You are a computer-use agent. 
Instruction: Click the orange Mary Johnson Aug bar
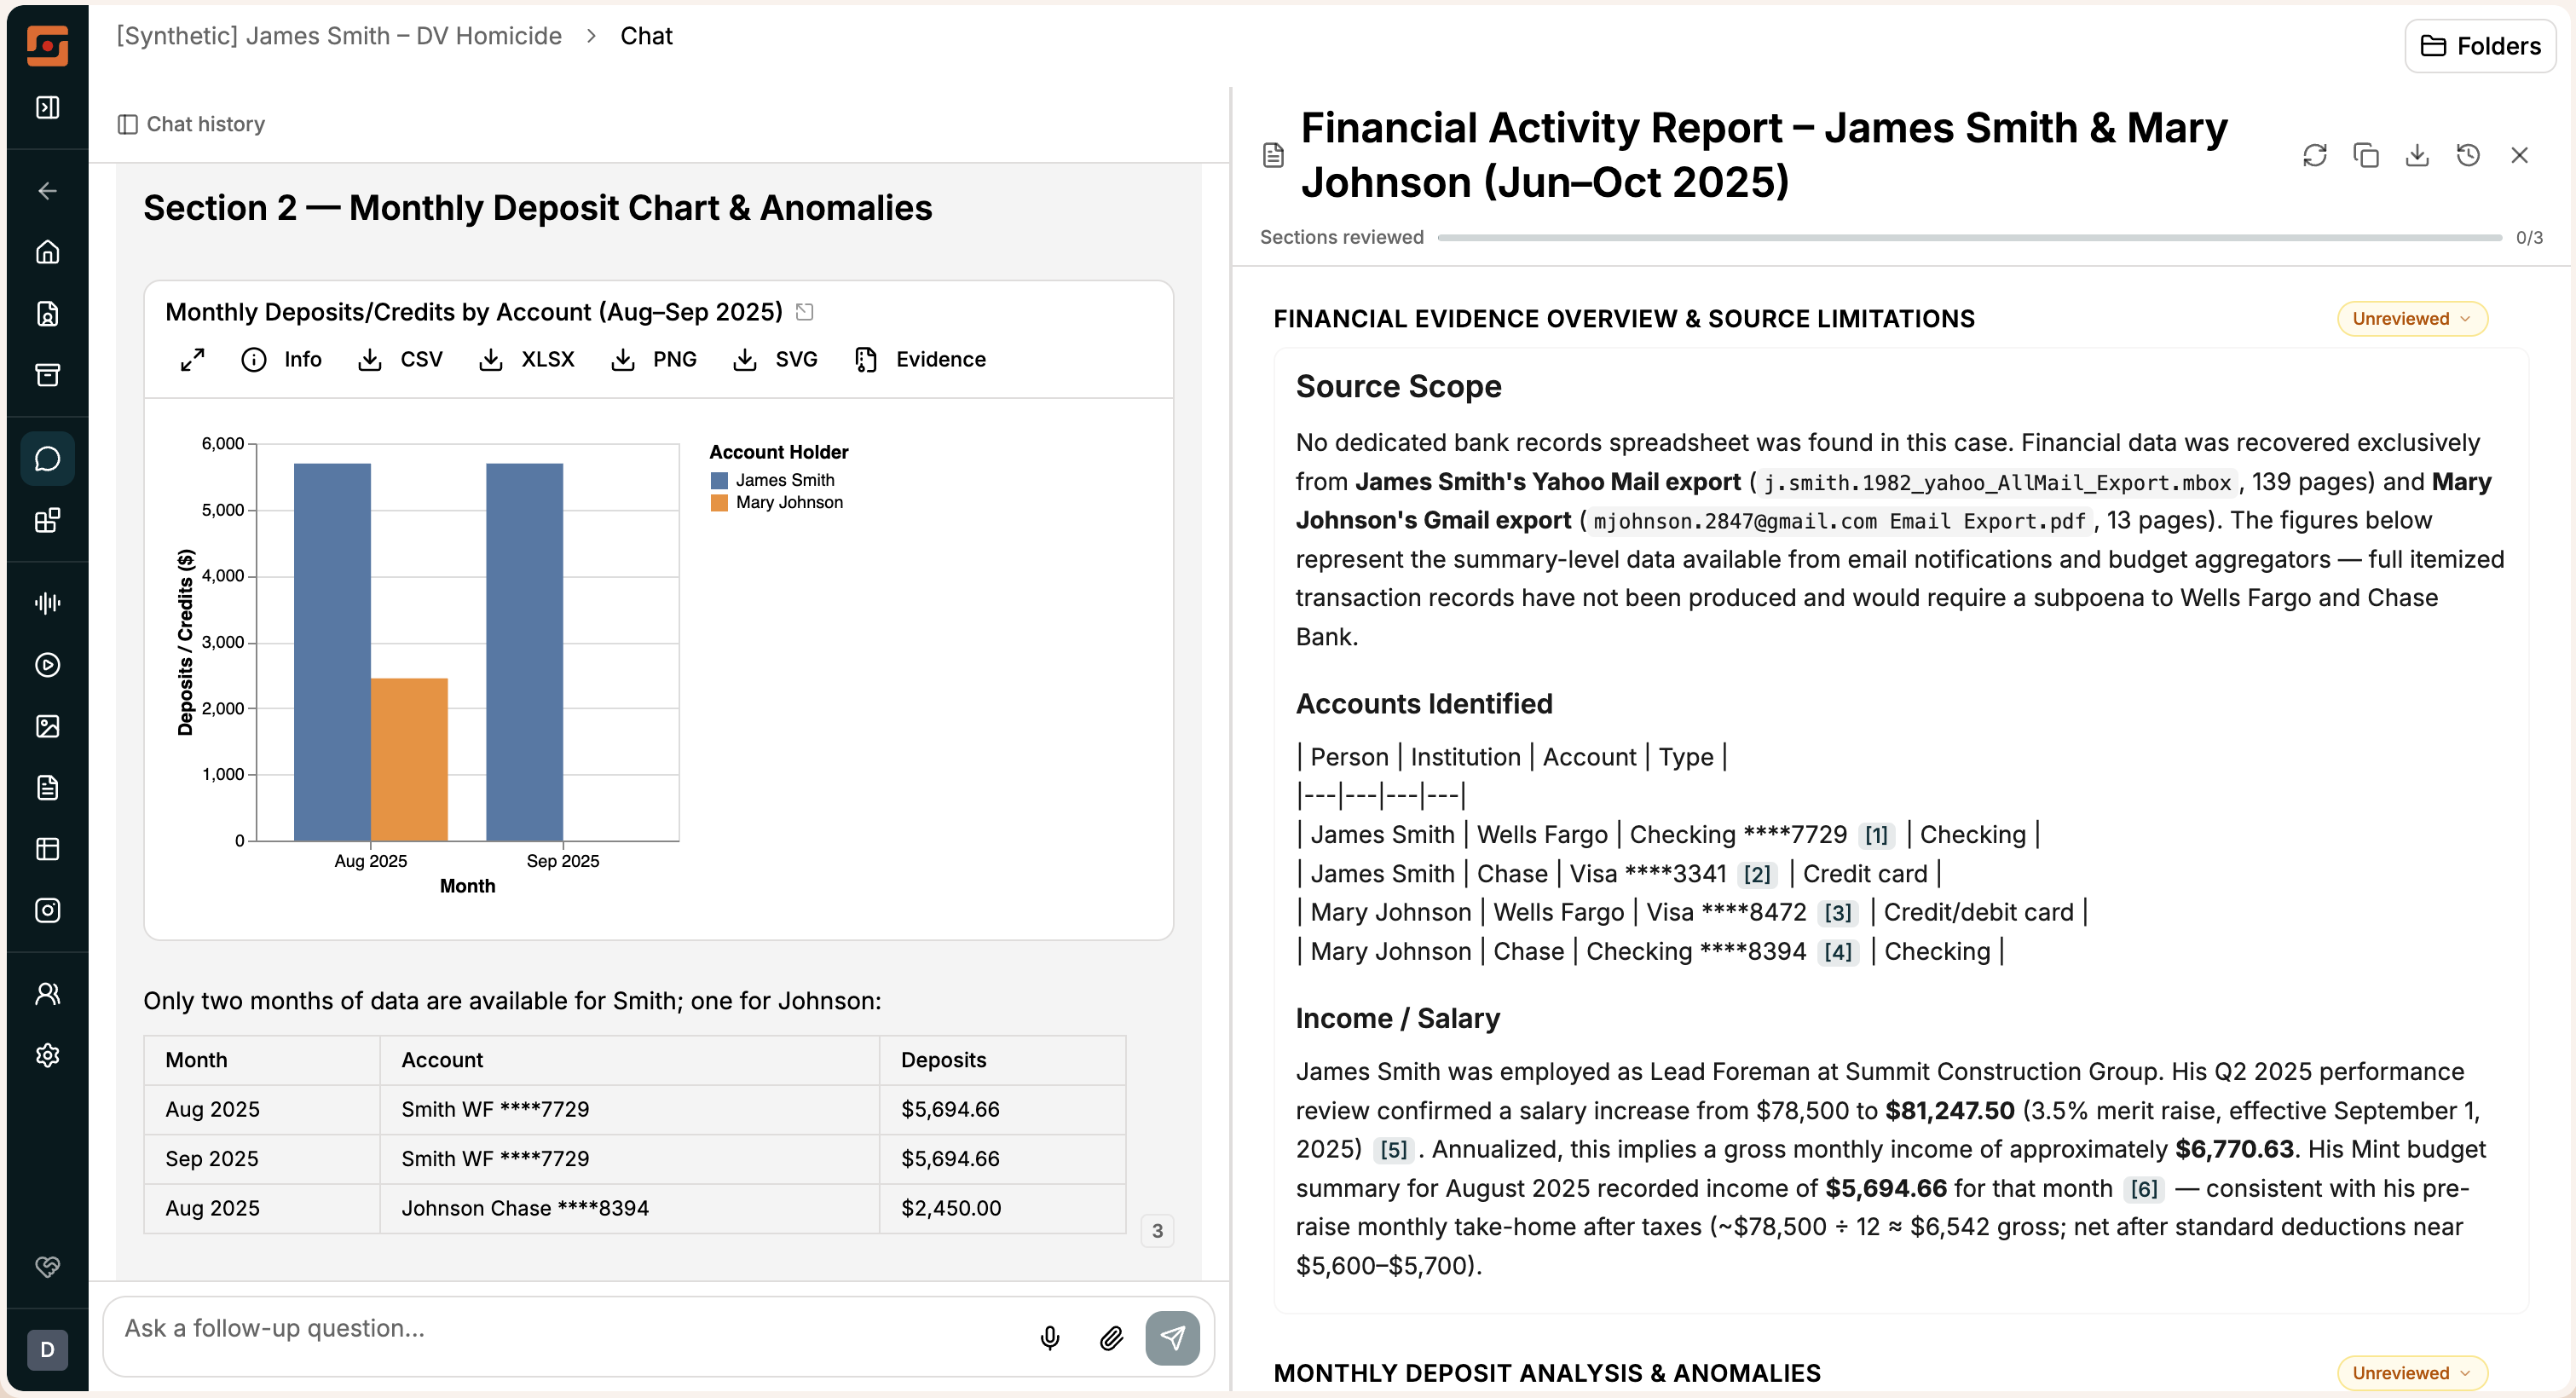coord(409,760)
